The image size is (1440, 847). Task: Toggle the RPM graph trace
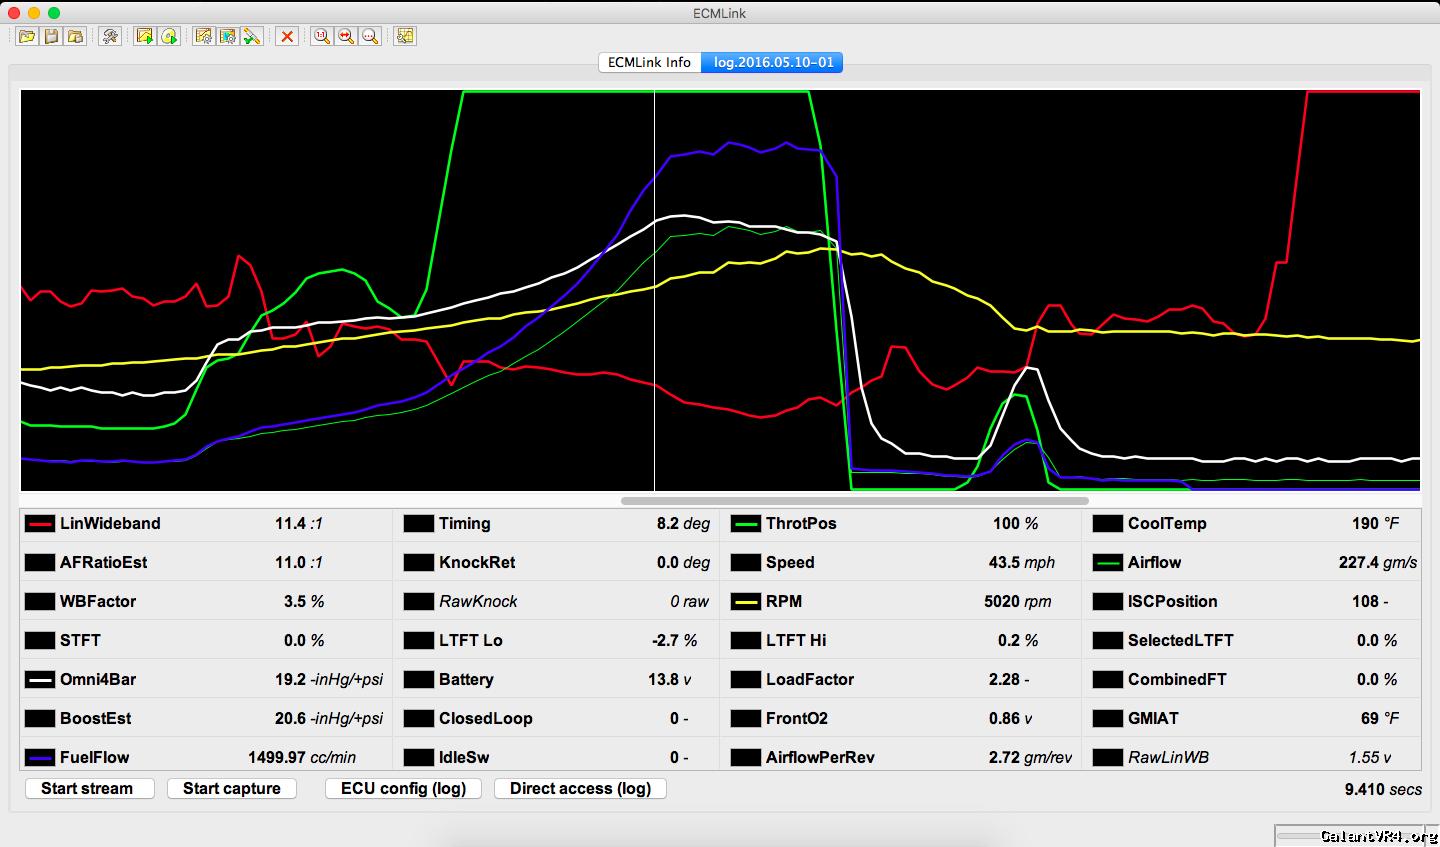tap(746, 602)
